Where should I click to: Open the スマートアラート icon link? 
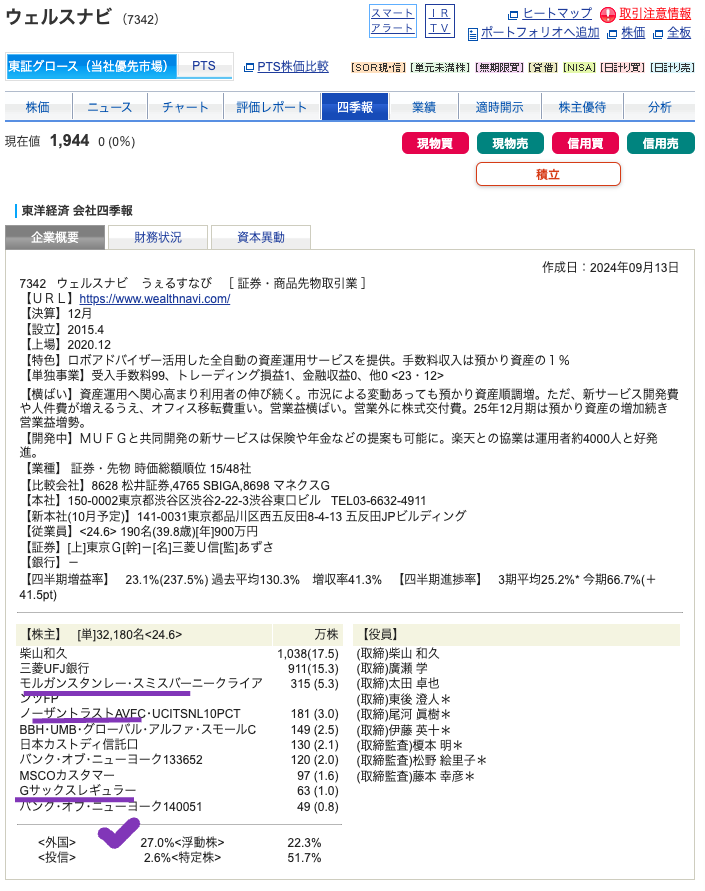[393, 21]
